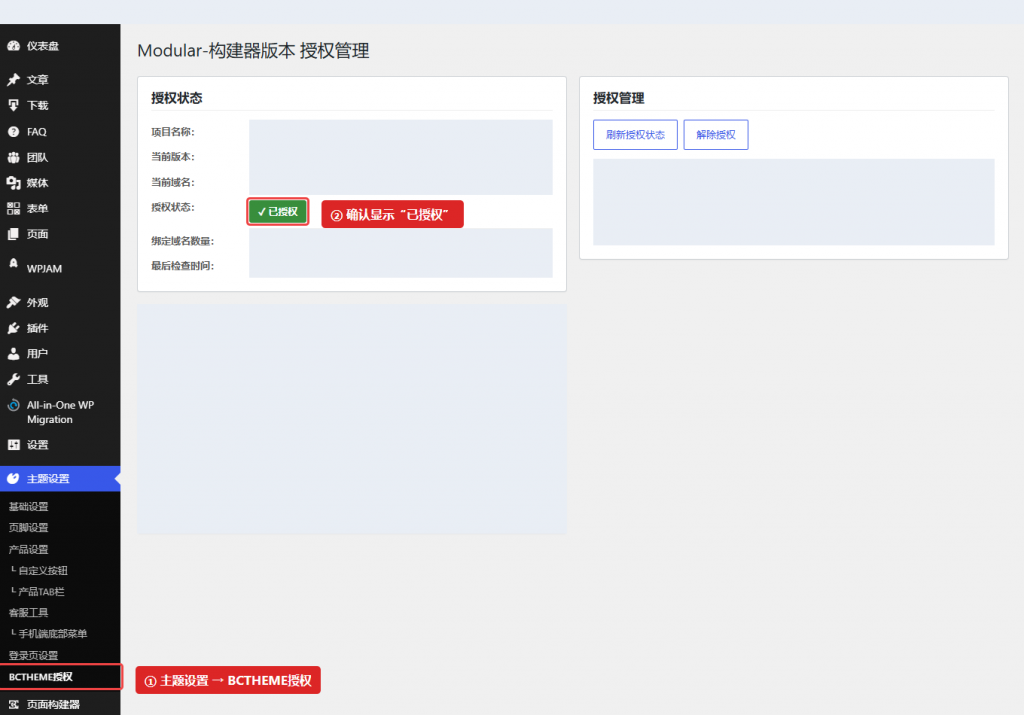
Task: Click the media icon beside 媒体
Action: [x=13, y=183]
